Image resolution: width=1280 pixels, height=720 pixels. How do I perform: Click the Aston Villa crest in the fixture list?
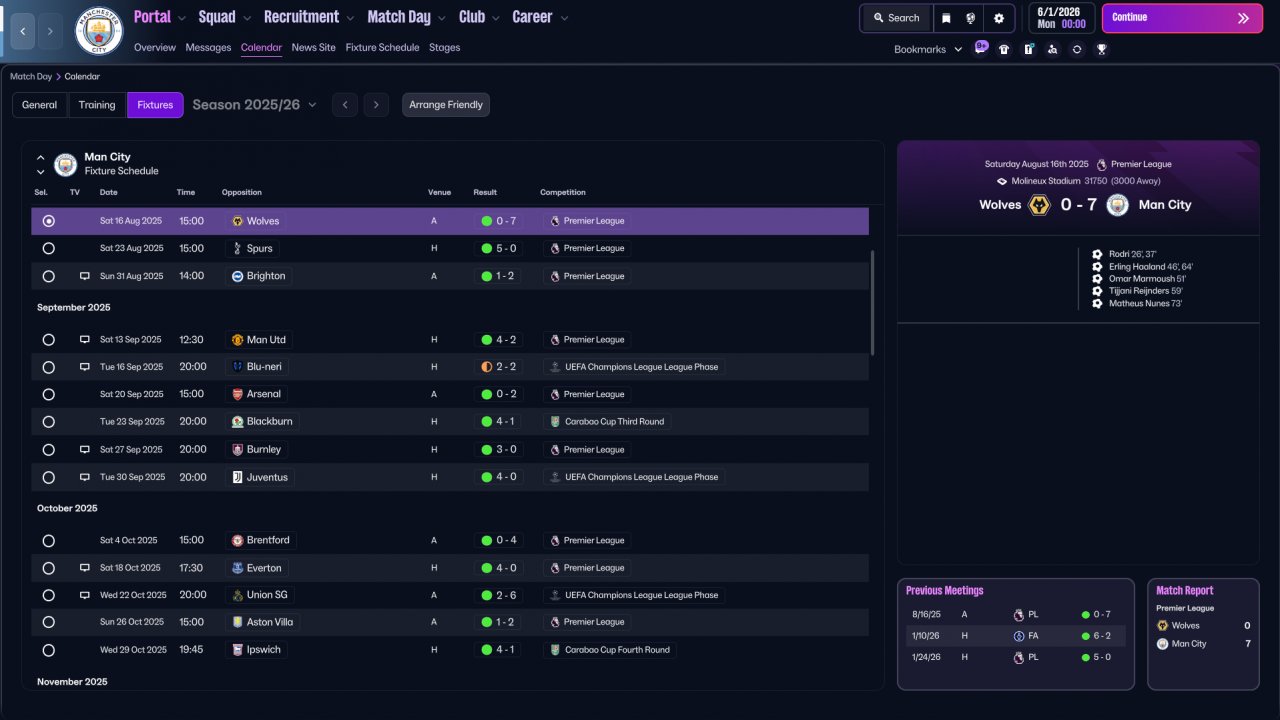(x=238, y=622)
